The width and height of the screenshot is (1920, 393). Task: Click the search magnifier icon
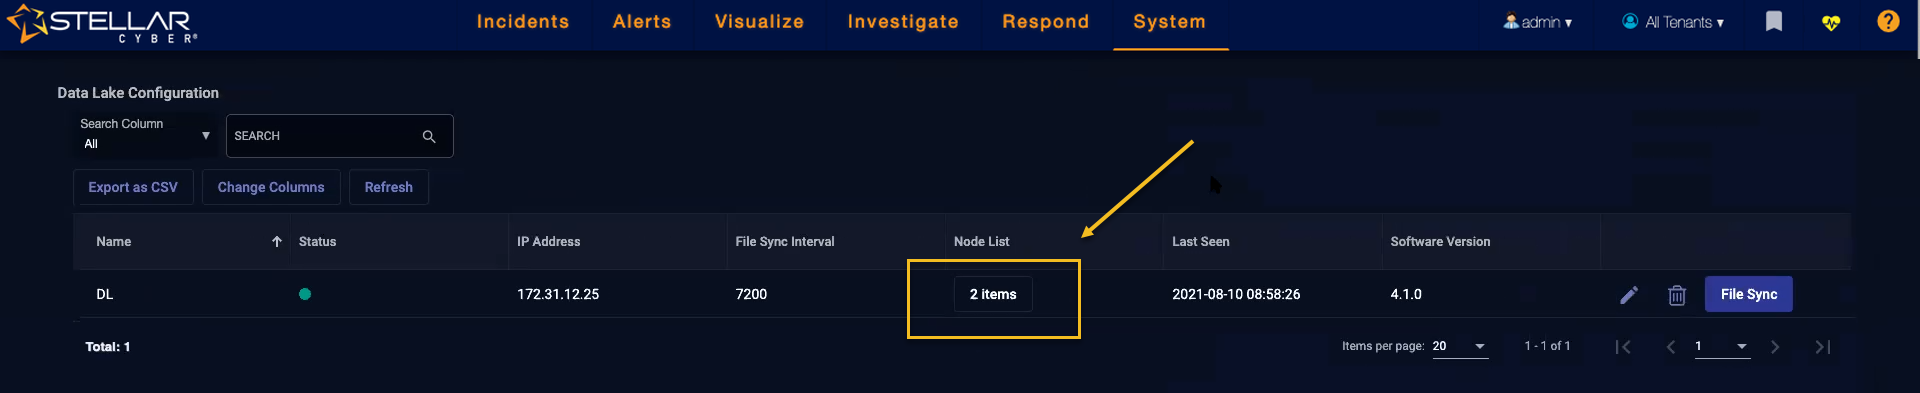pyautogui.click(x=429, y=136)
